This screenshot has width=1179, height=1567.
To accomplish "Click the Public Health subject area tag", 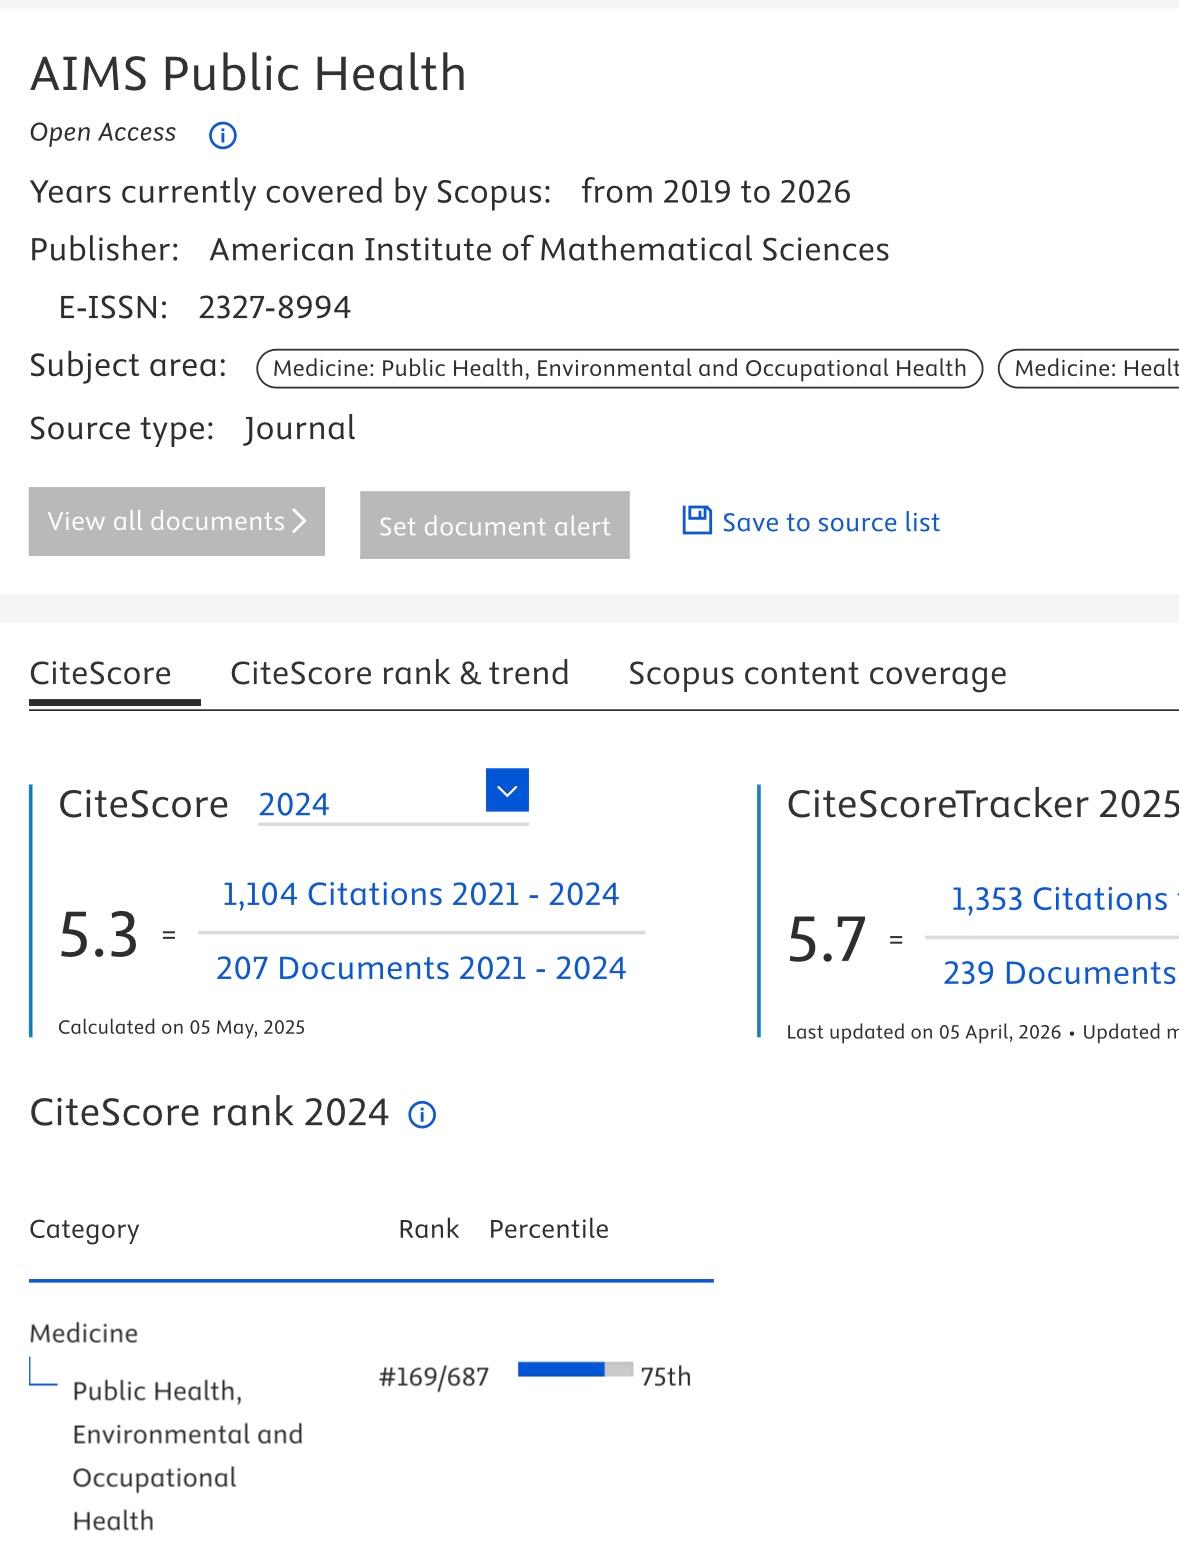I will coord(619,368).
